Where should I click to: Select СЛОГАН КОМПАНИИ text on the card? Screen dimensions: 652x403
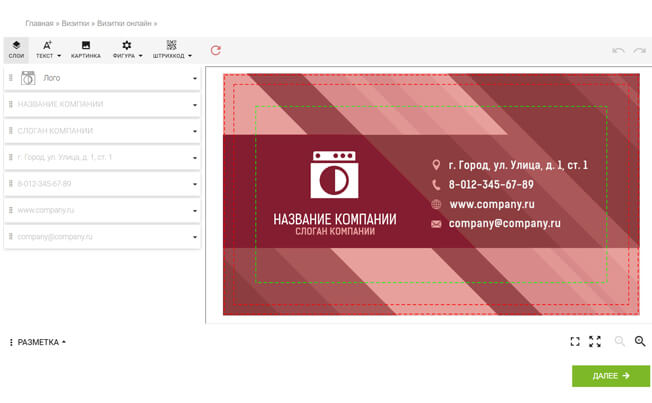[x=335, y=231]
